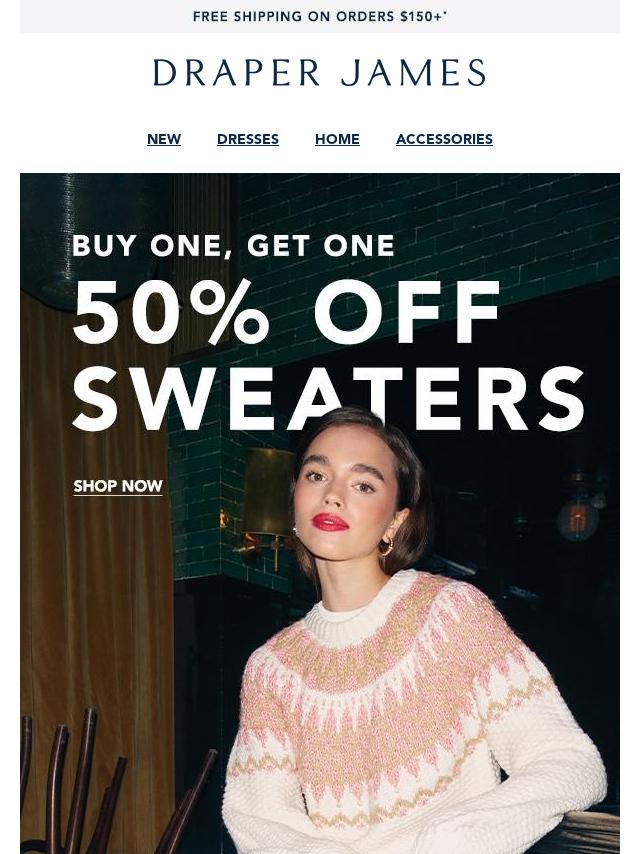Open the NEW navigation link

point(164,139)
